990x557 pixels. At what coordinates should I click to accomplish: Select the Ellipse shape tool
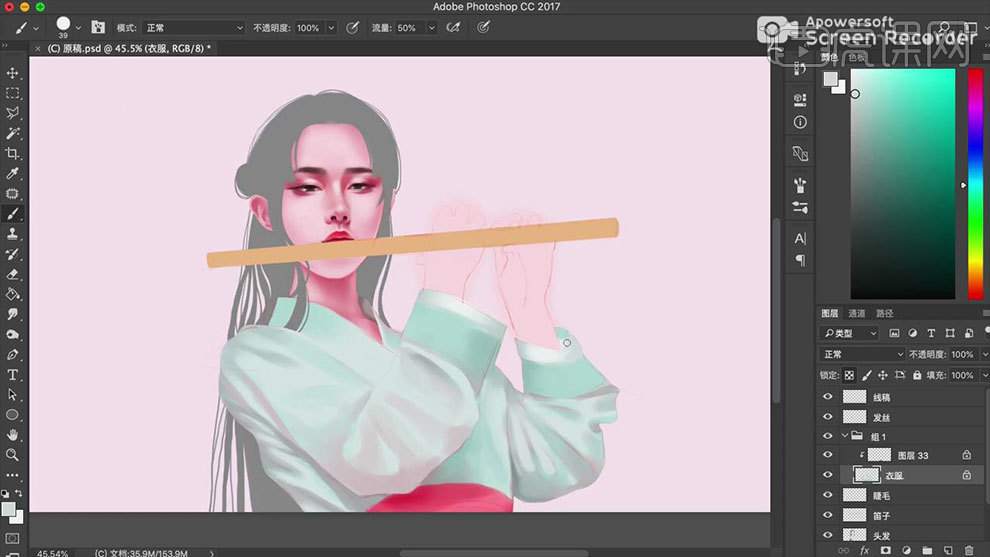click(x=12, y=415)
